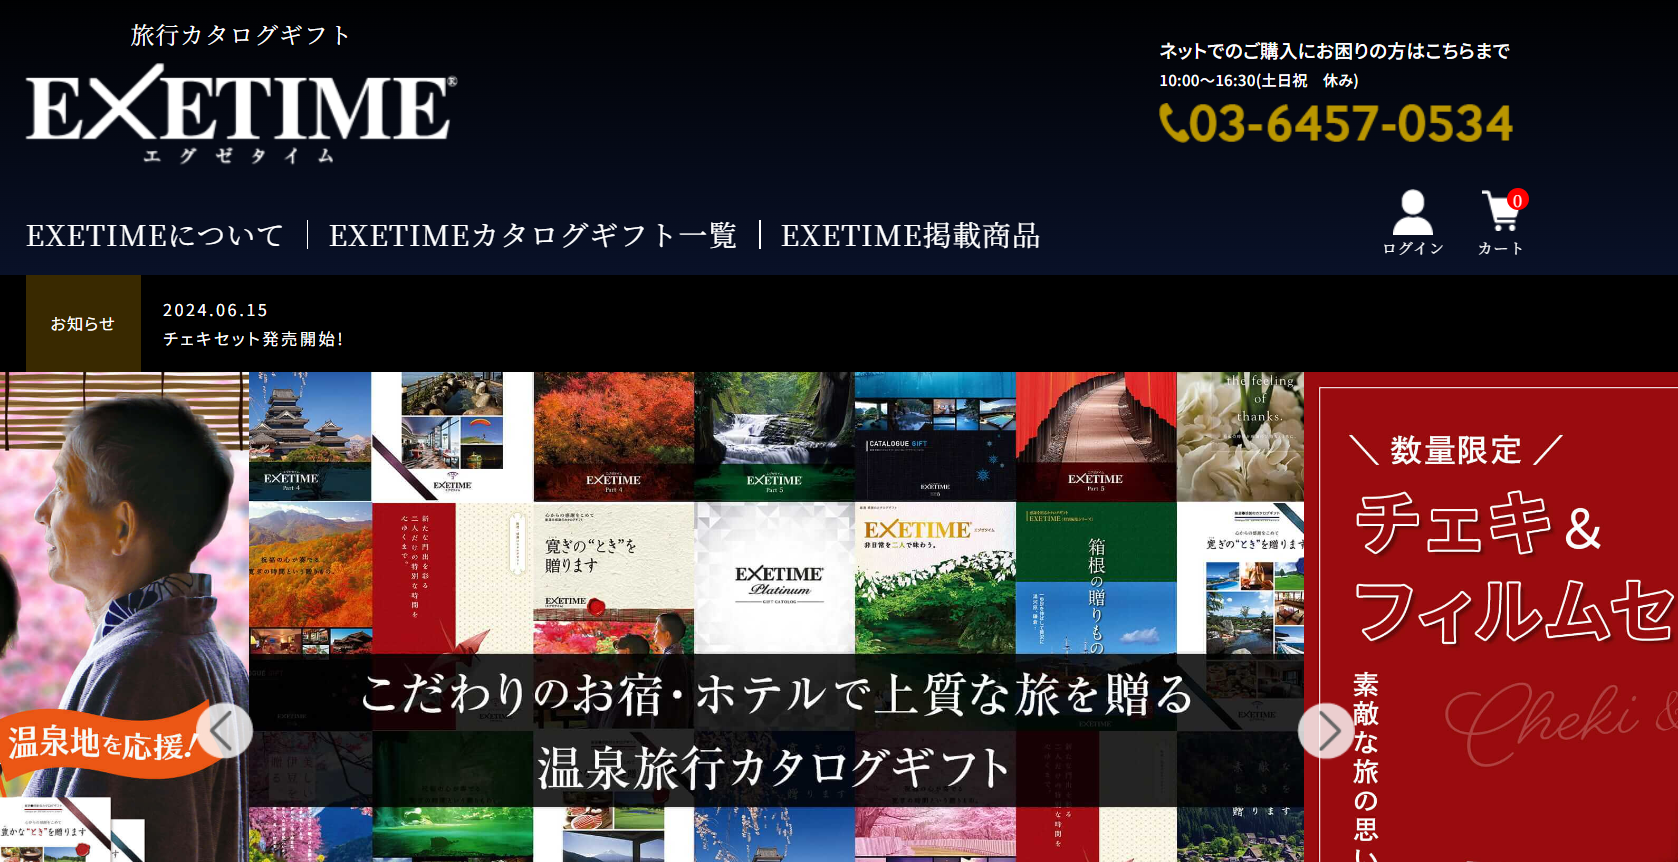Click the お知らせ label box
The width and height of the screenshot is (1678, 862).
(83, 323)
